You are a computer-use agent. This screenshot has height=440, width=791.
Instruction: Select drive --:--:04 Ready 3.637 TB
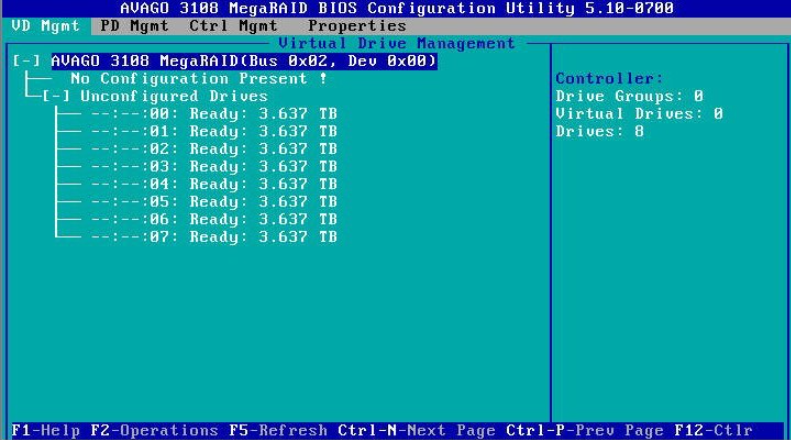tap(214, 184)
